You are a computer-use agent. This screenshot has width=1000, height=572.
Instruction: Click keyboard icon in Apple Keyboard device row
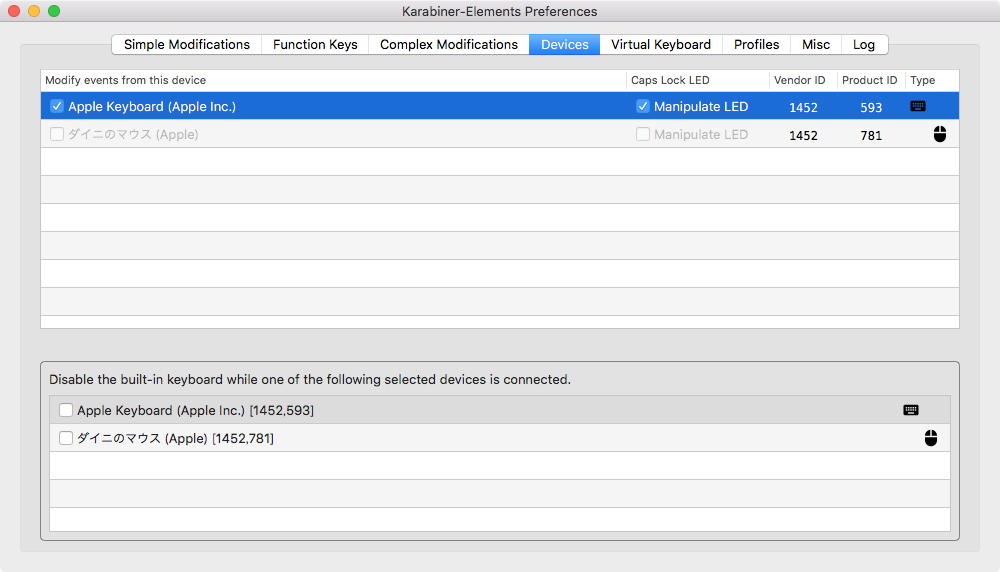tap(918, 106)
